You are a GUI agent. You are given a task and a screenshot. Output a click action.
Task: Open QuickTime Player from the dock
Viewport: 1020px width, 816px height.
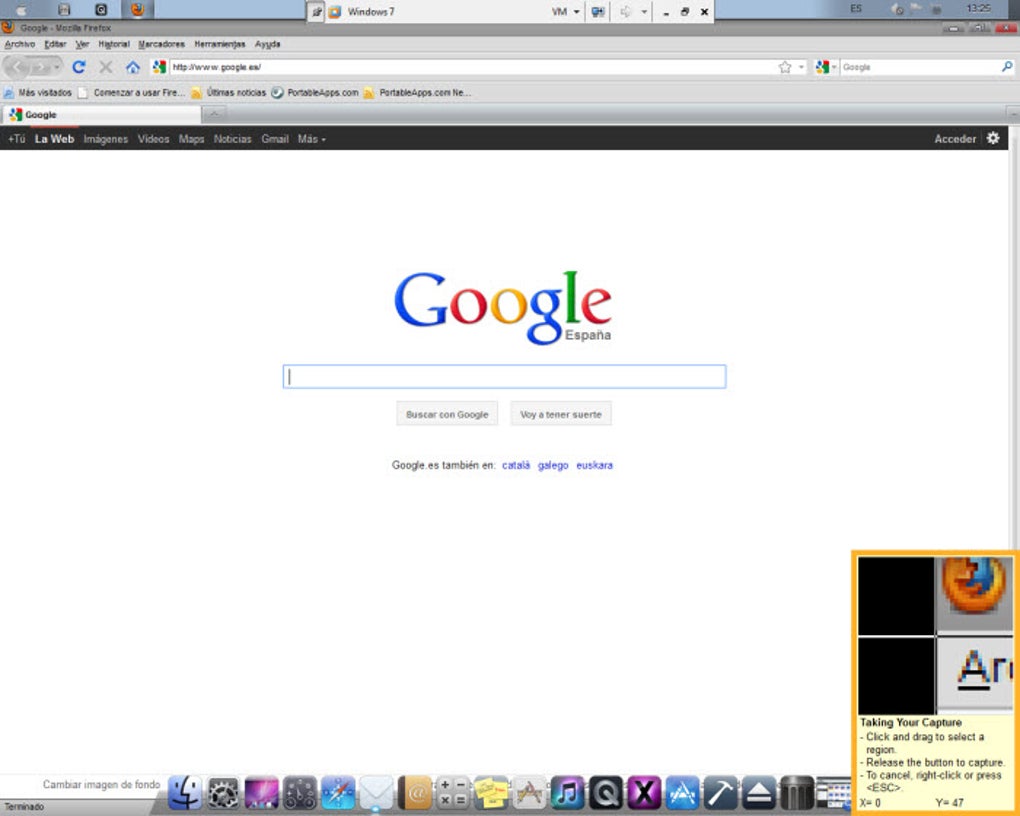(606, 793)
